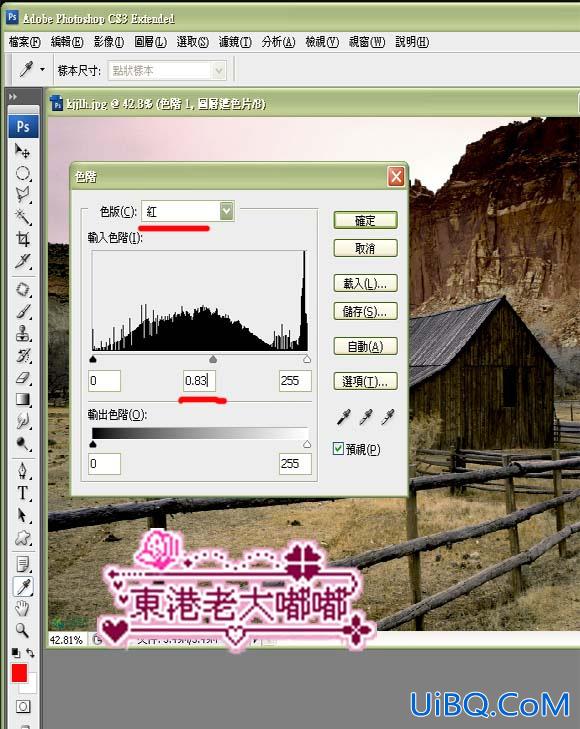Select the Slice tool
This screenshot has width=580, height=729.
coord(22,261)
